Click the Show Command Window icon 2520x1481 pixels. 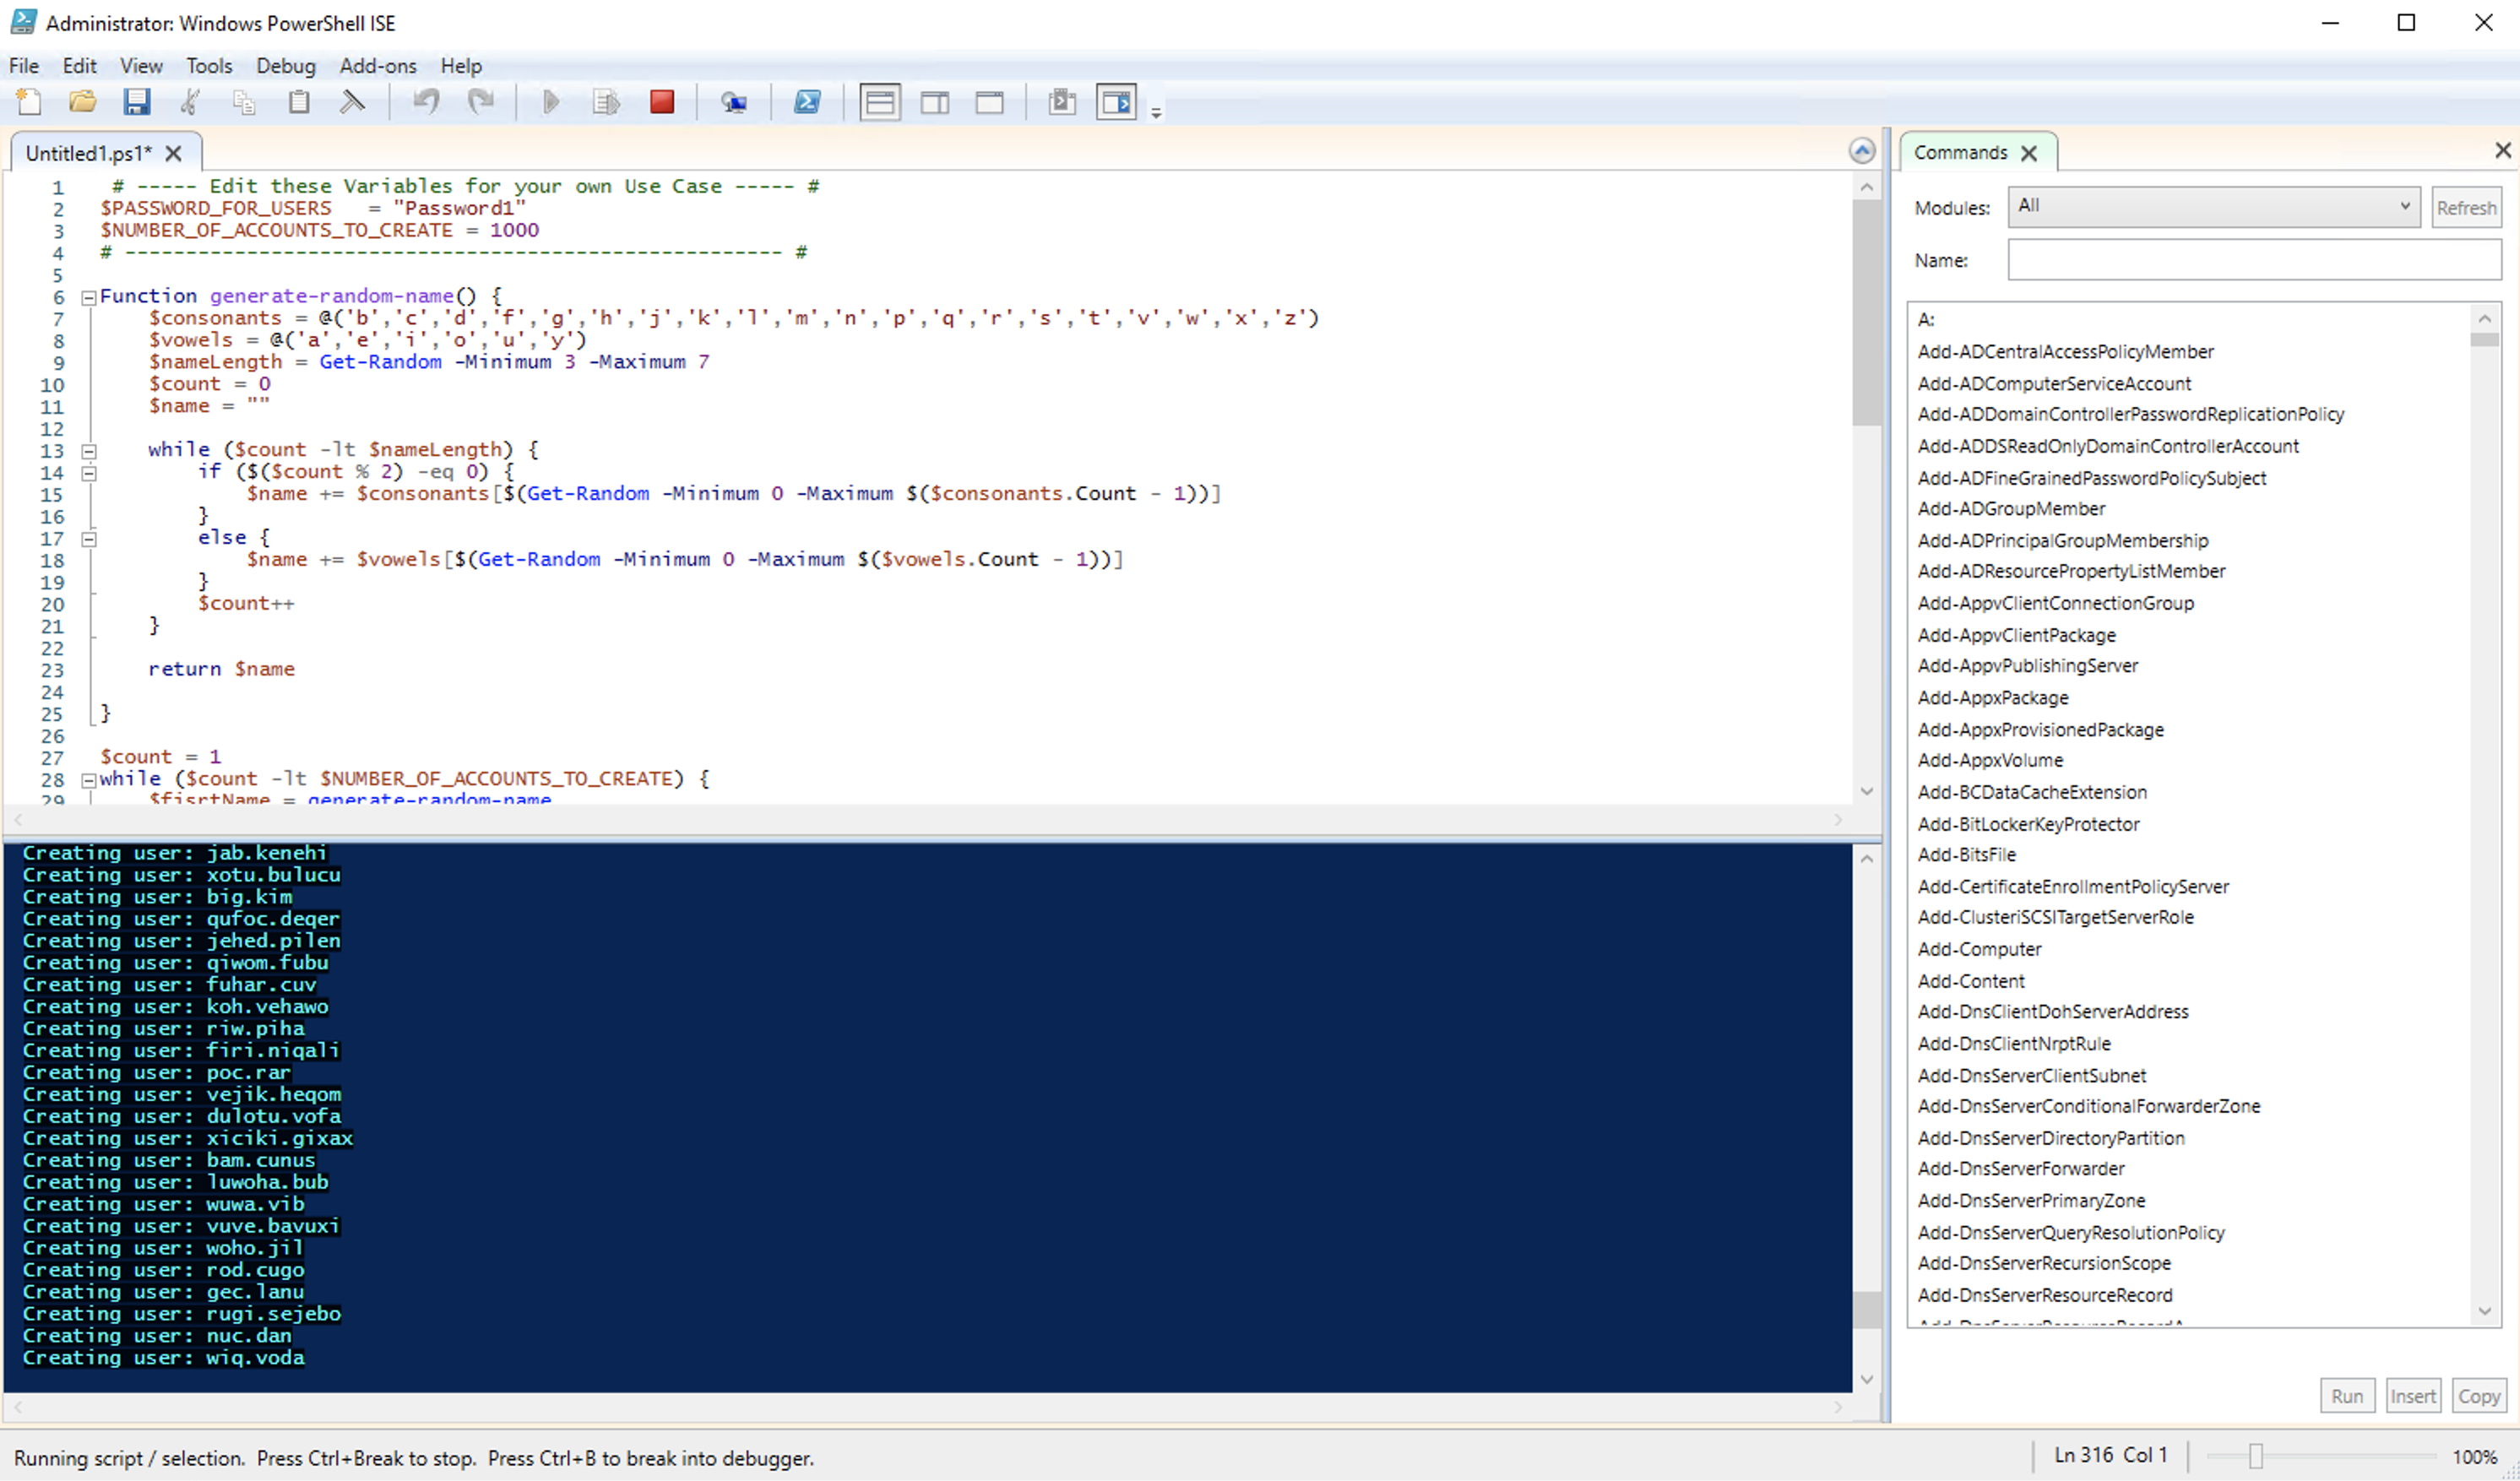coord(1062,102)
